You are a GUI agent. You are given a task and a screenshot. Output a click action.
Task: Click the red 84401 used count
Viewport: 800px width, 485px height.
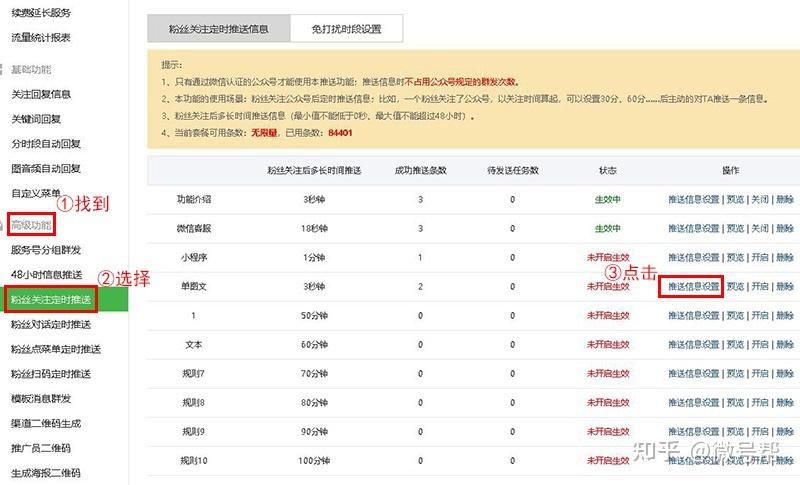point(340,133)
